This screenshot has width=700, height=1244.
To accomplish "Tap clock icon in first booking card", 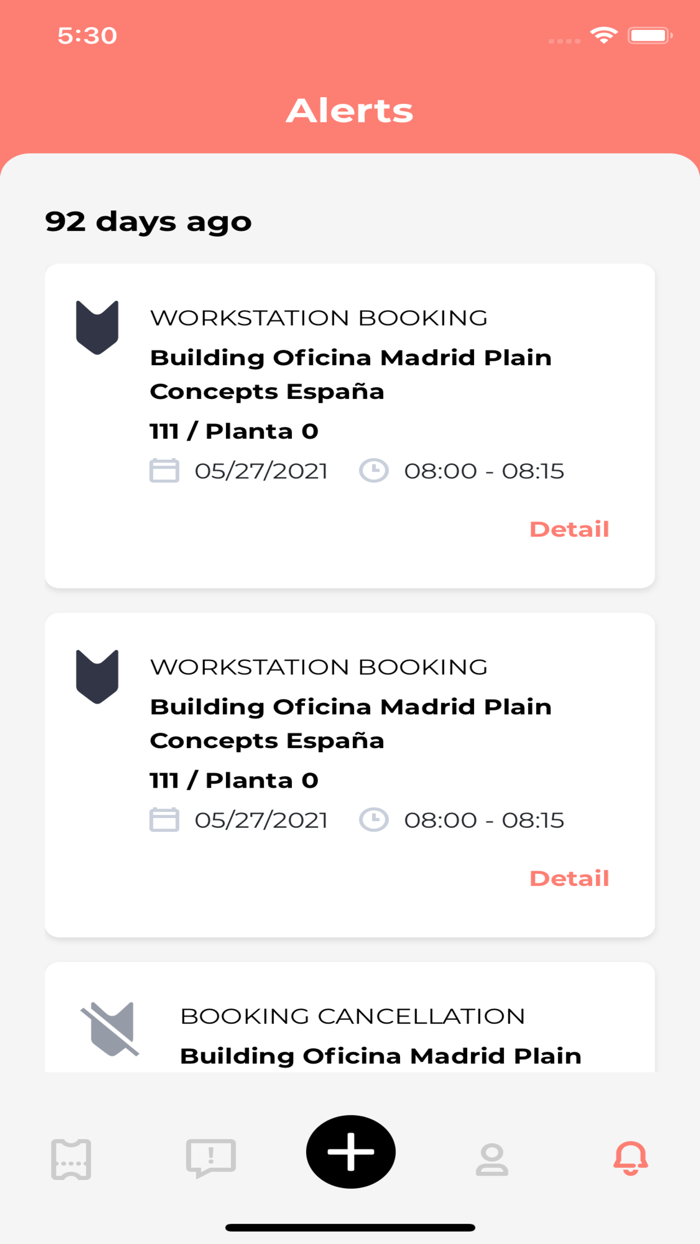I will click(374, 470).
